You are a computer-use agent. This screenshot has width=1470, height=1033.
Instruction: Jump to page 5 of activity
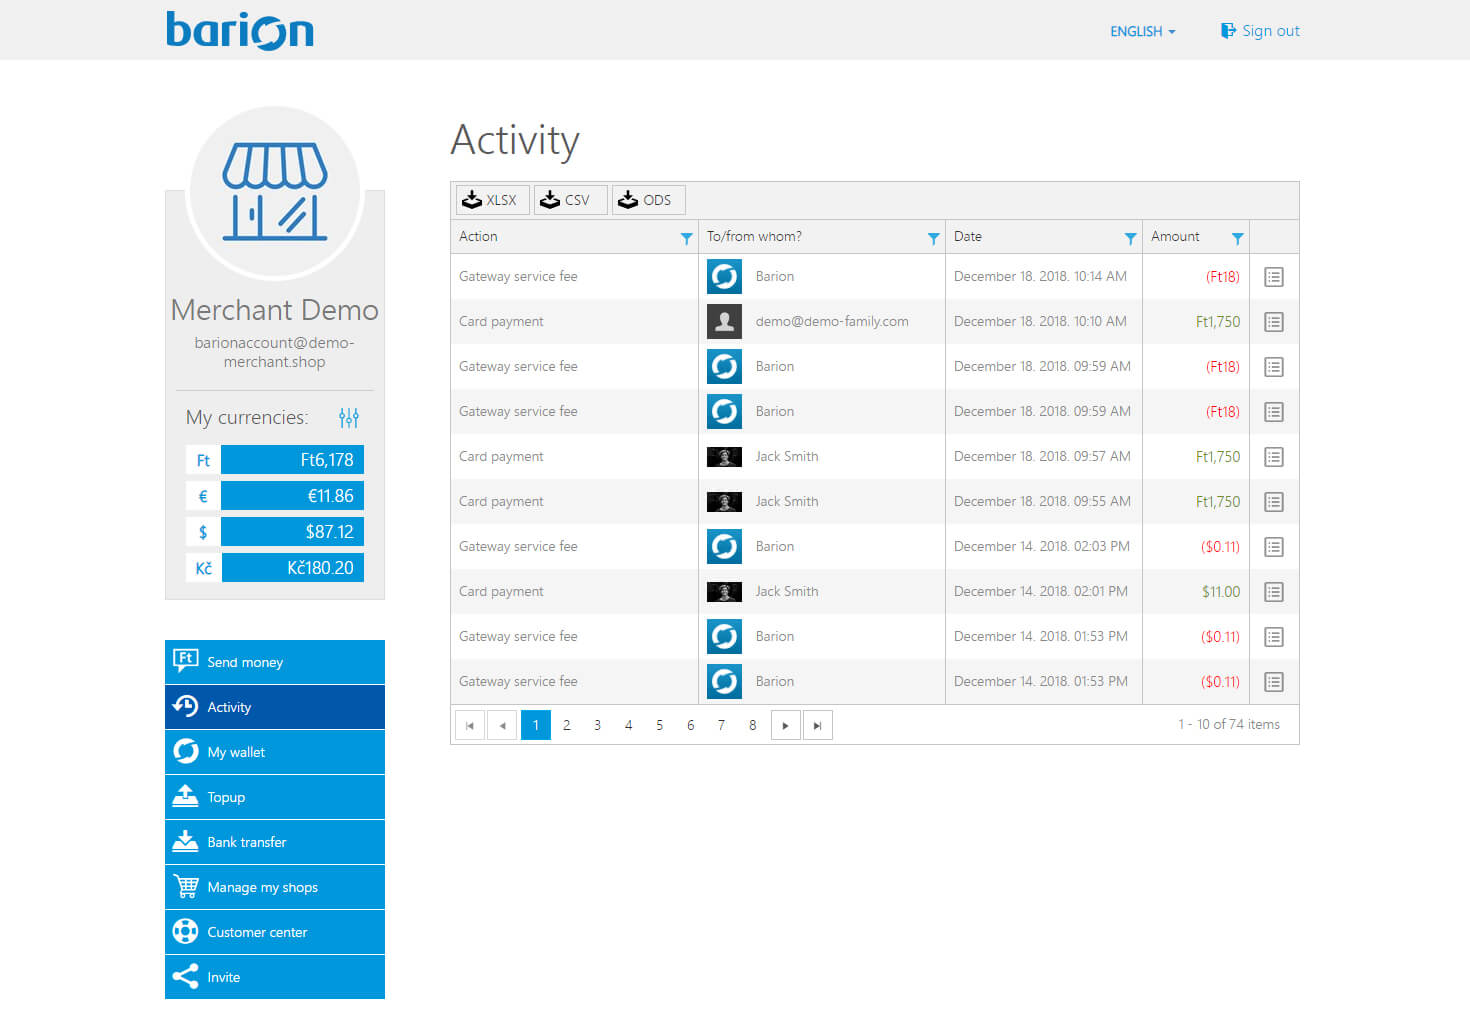pyautogui.click(x=659, y=725)
